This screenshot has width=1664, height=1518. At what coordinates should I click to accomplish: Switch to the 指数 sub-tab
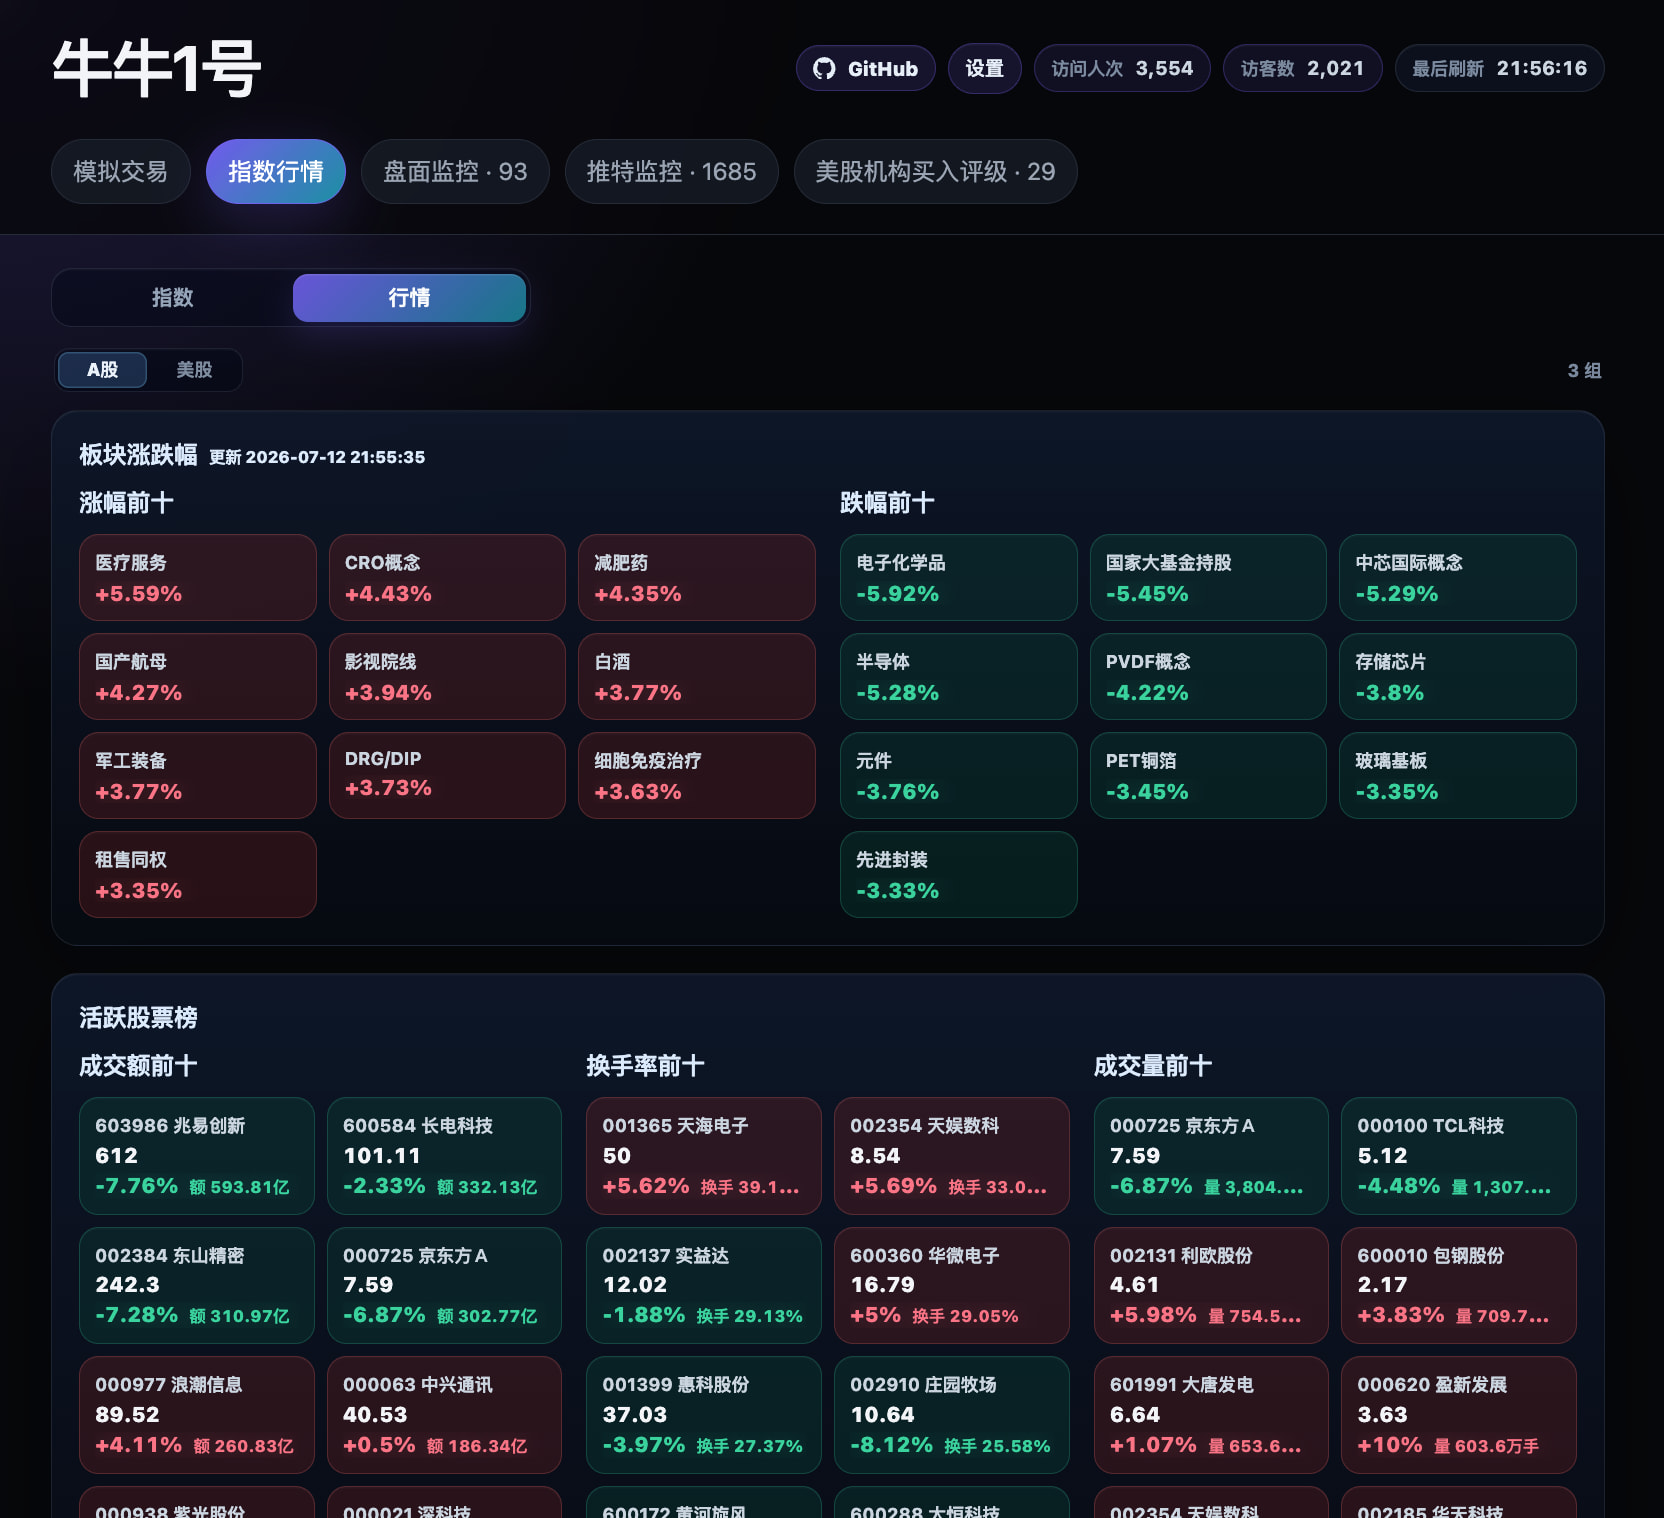coord(173,298)
